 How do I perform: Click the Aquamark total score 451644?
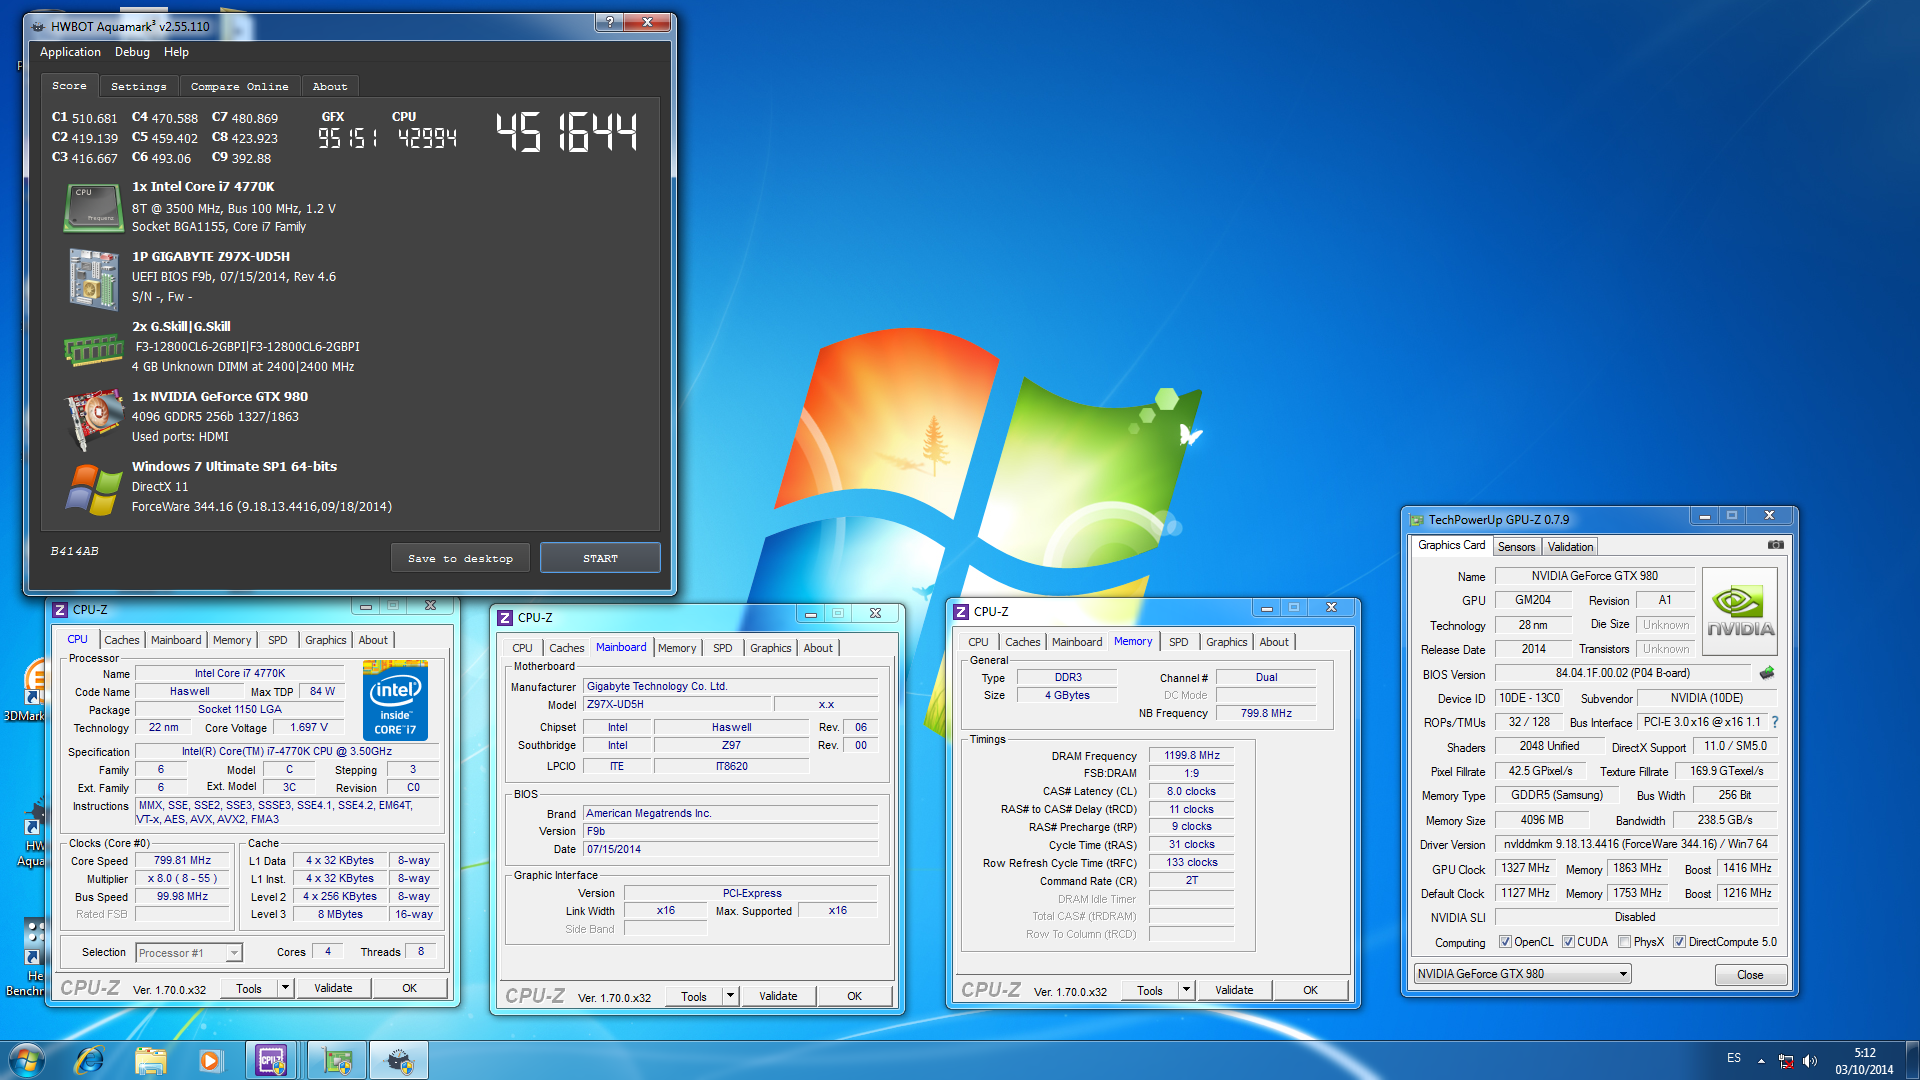pos(567,132)
